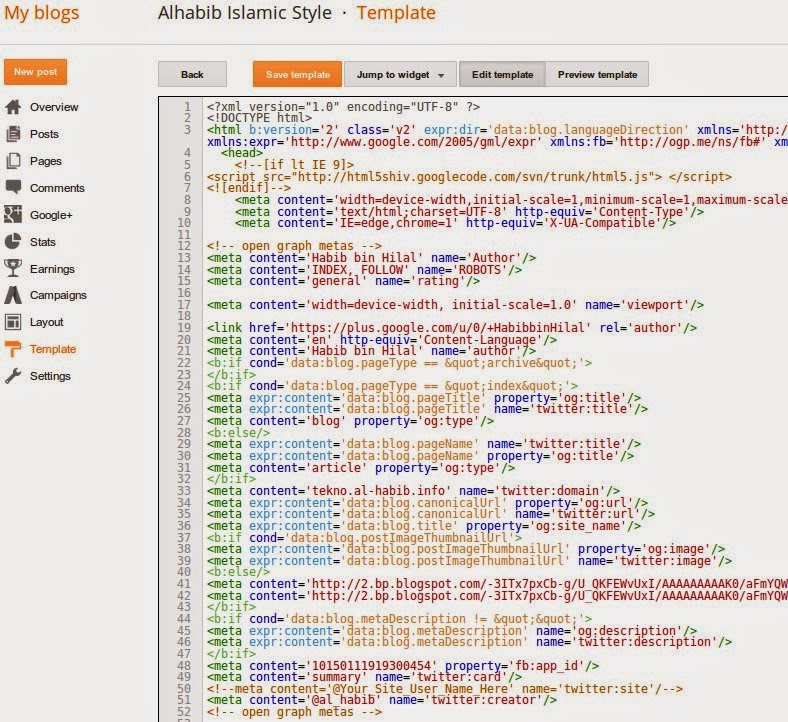Click the Stats pie chart icon
The image size is (788, 722).
13,242
